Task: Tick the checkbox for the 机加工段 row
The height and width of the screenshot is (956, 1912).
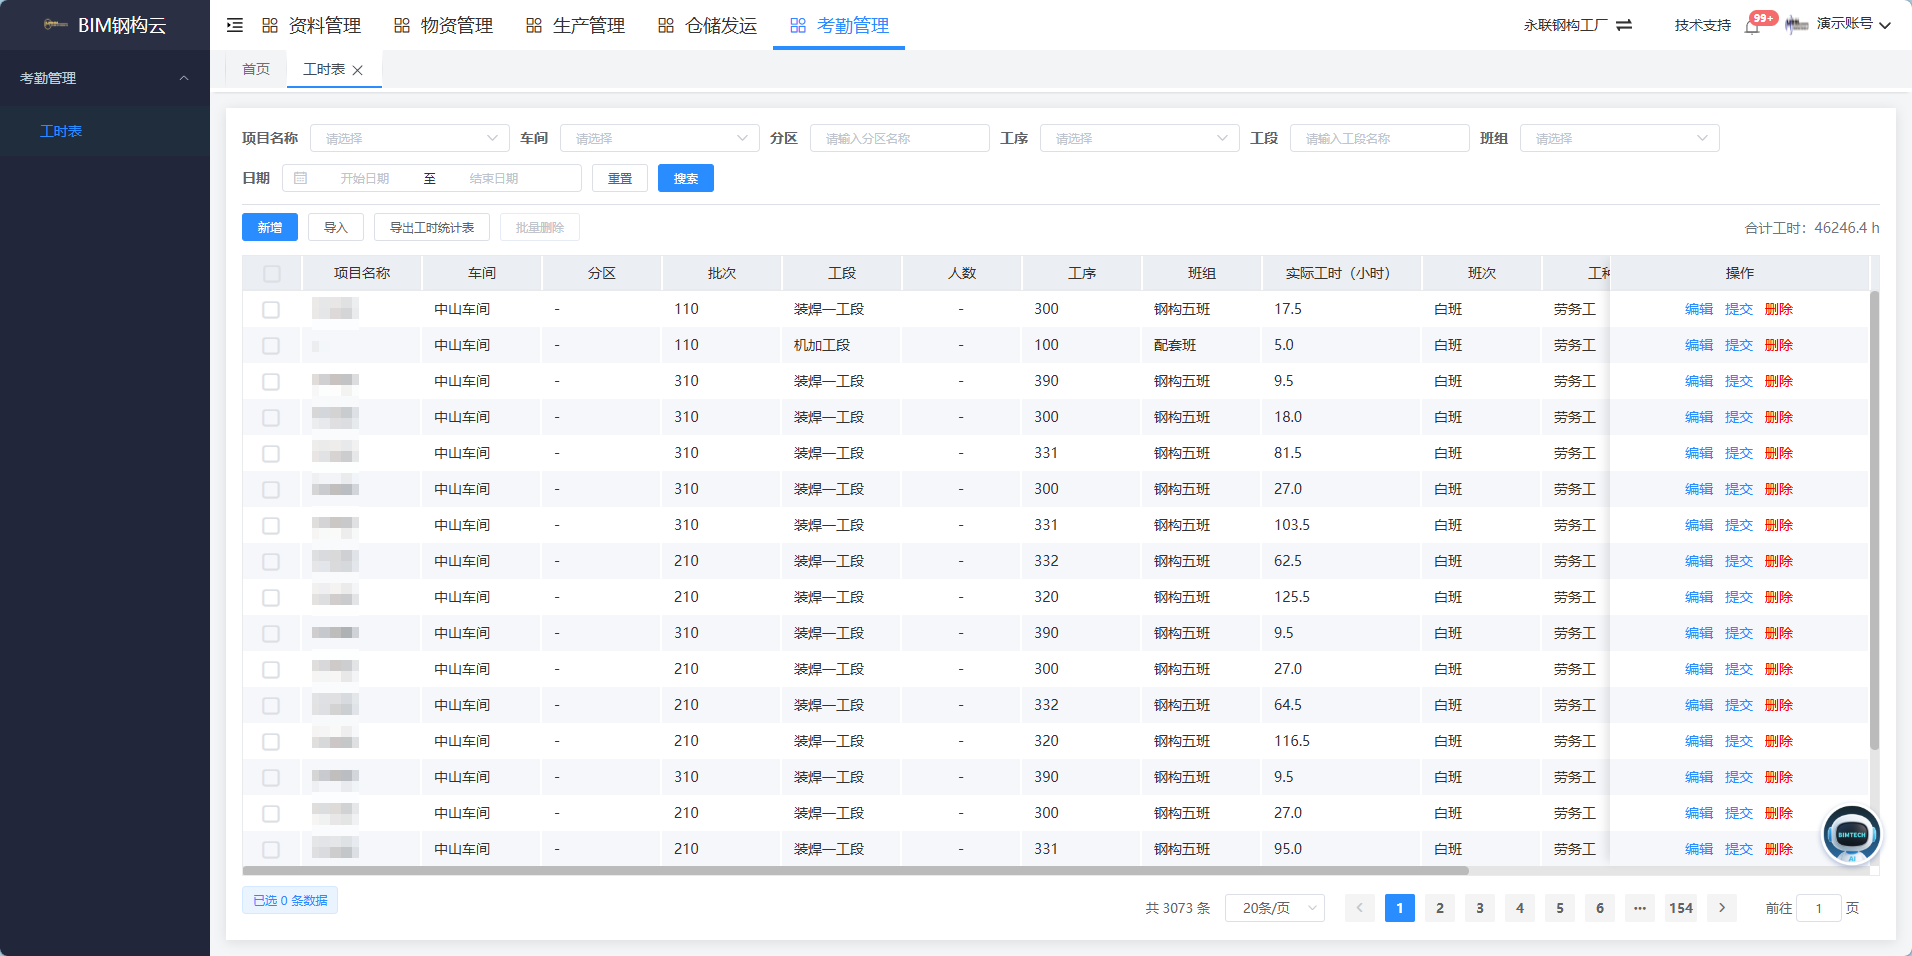Action: [271, 346]
